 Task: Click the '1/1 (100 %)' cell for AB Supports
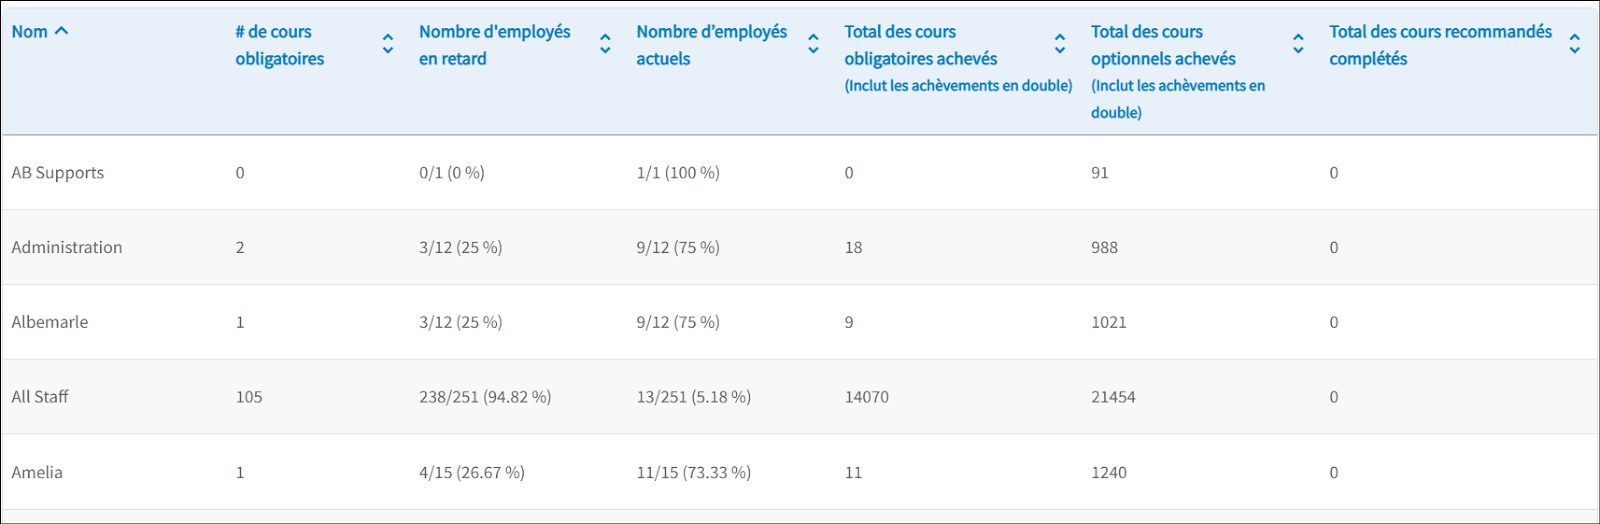[x=678, y=173]
